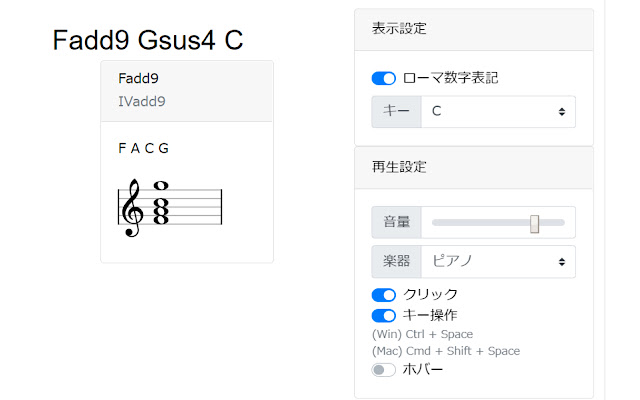640x400 pixels.
Task: Toggle the クリック switch
Action: click(384, 294)
